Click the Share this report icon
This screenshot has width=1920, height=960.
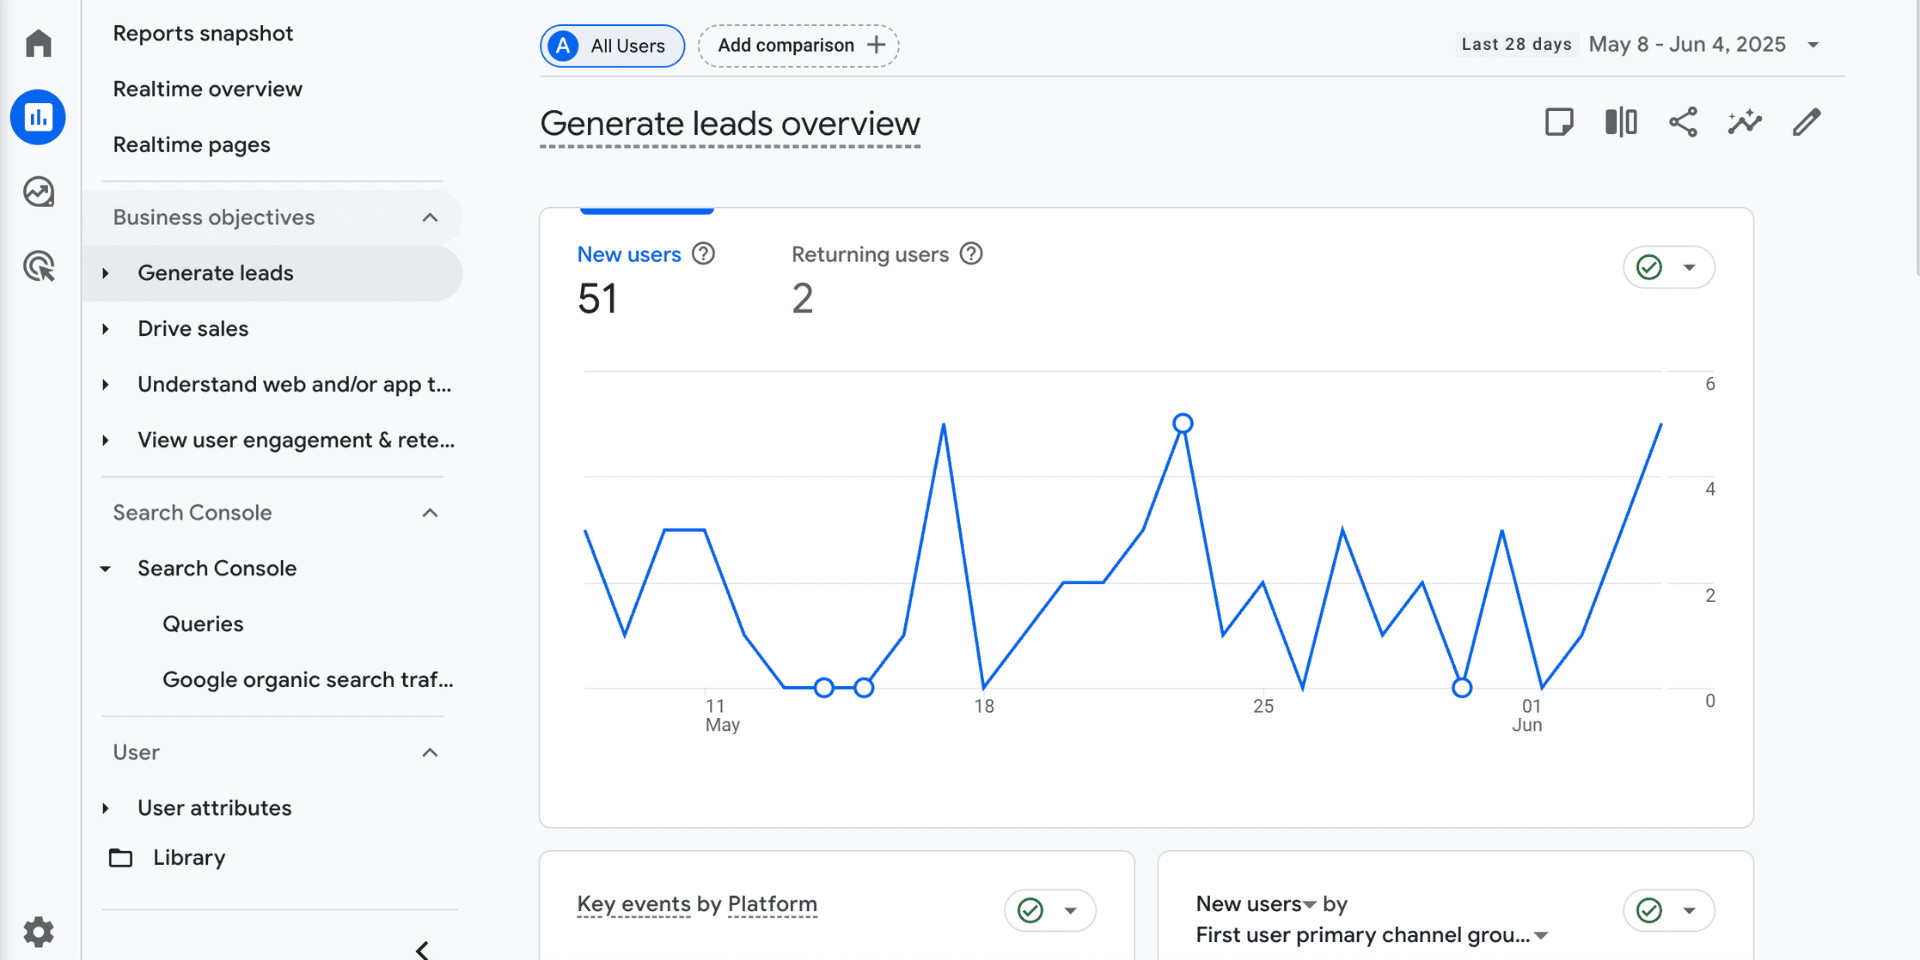pos(1683,122)
